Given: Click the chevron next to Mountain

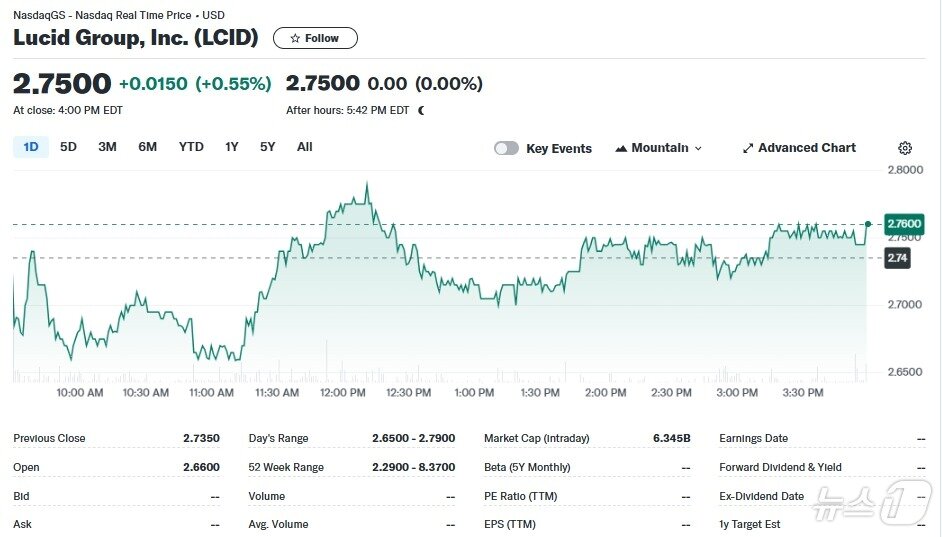Looking at the screenshot, I should [x=698, y=148].
